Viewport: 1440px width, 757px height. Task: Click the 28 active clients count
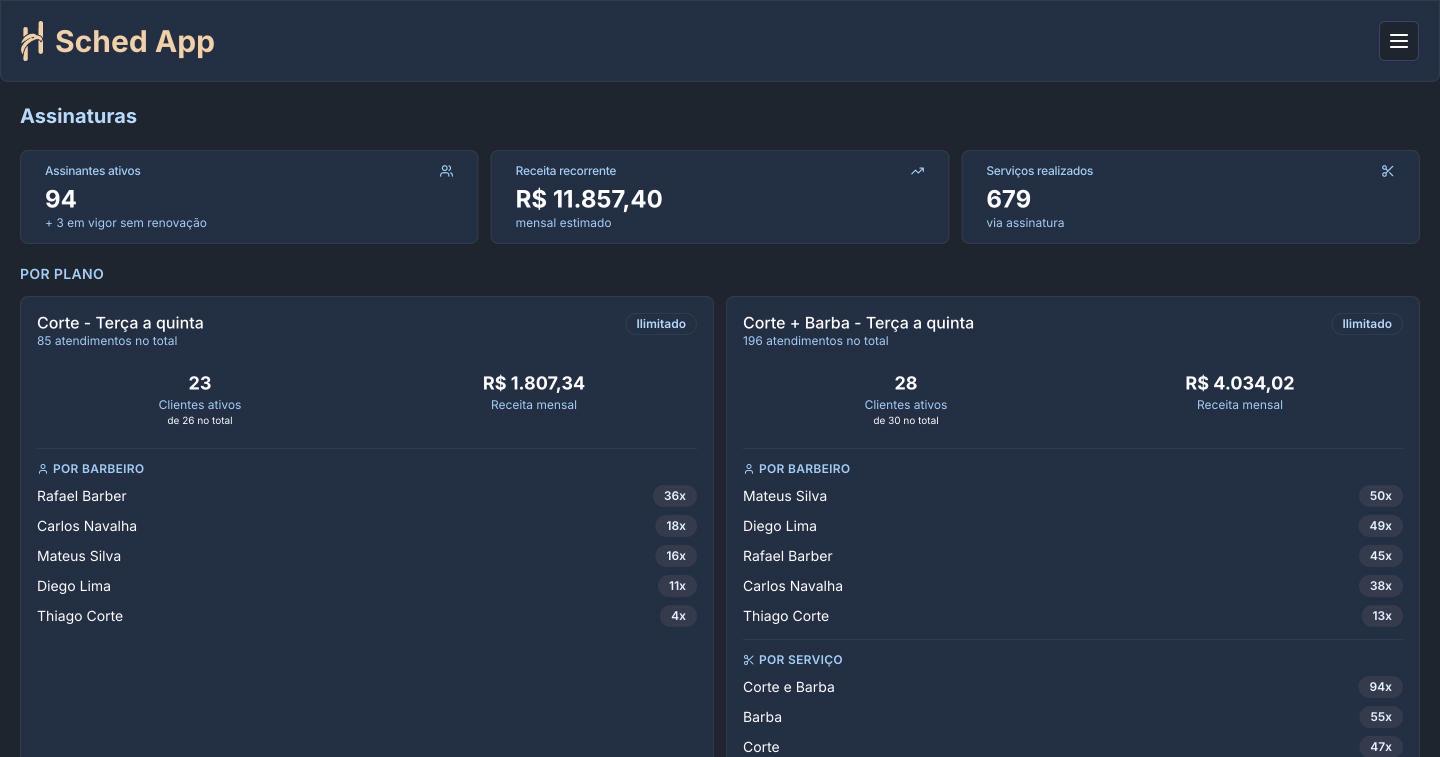(x=906, y=383)
